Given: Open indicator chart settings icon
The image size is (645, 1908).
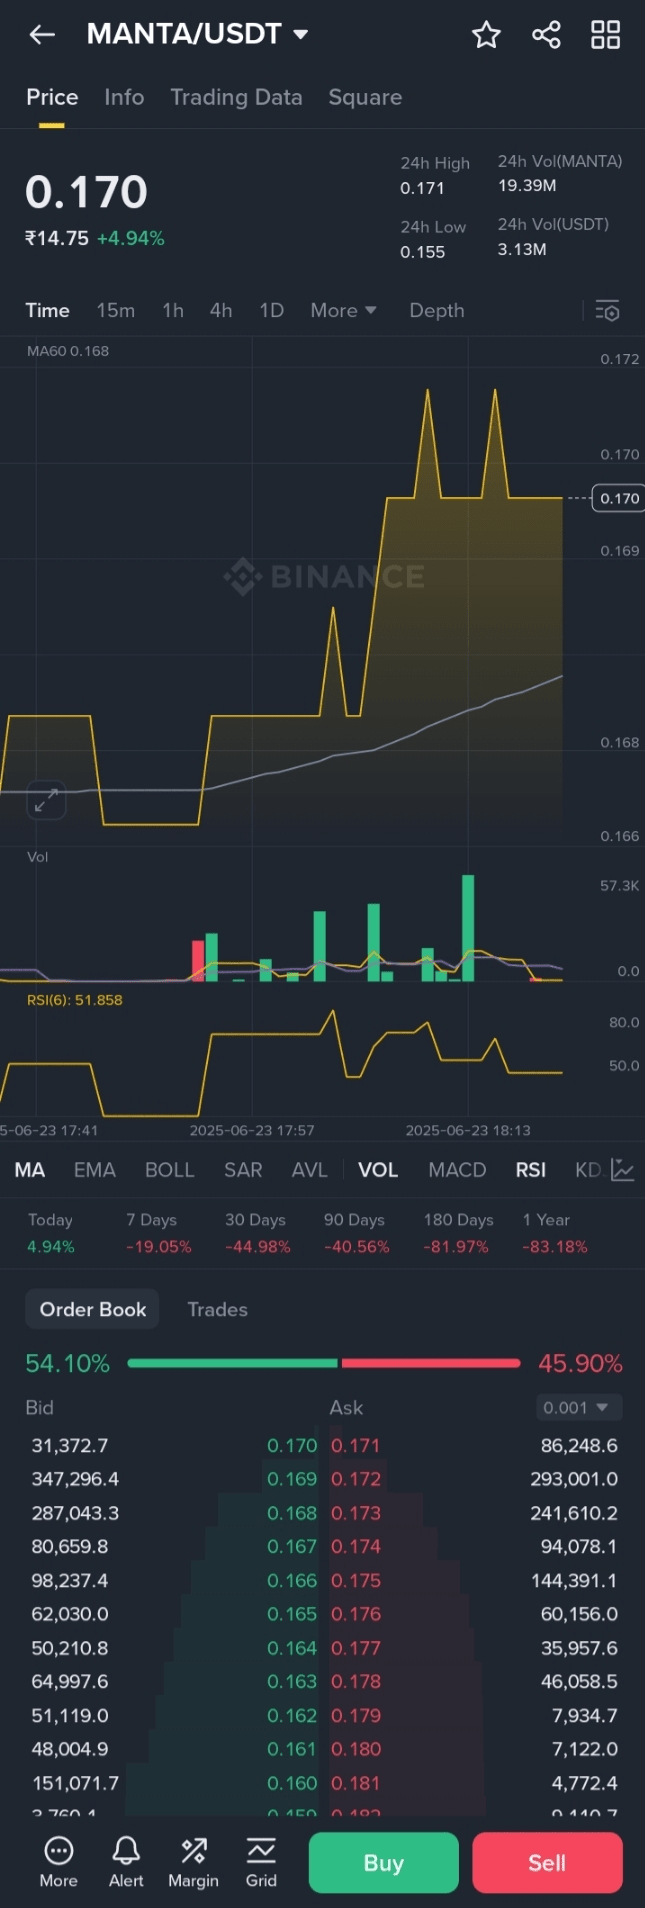Looking at the screenshot, I should 623,1169.
